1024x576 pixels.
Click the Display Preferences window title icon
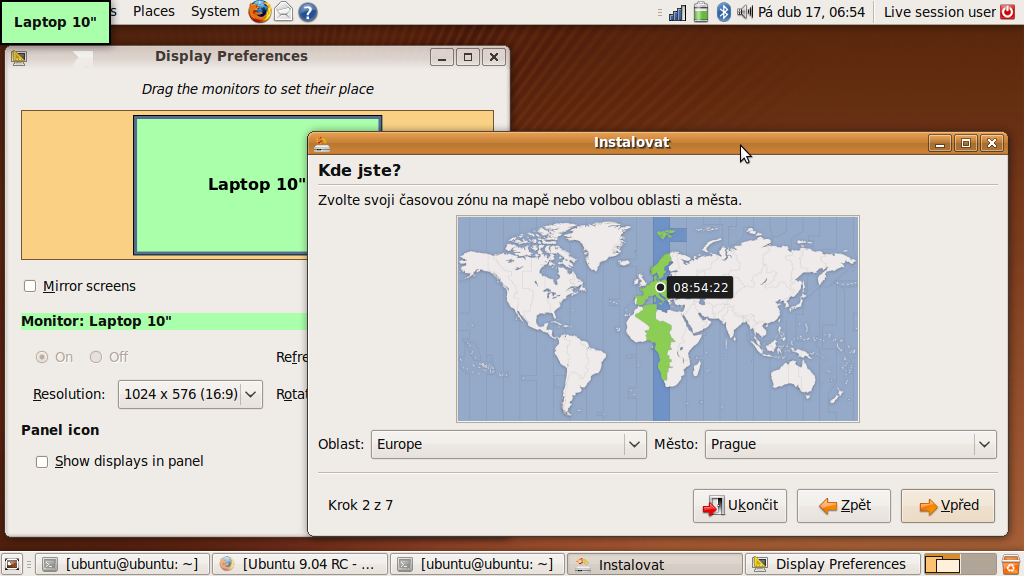(19, 57)
